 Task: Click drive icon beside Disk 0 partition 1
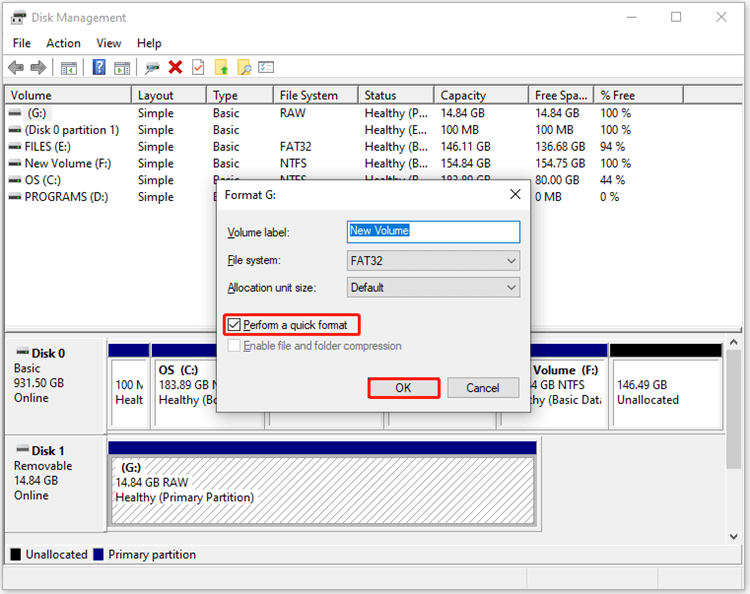pyautogui.click(x=15, y=130)
